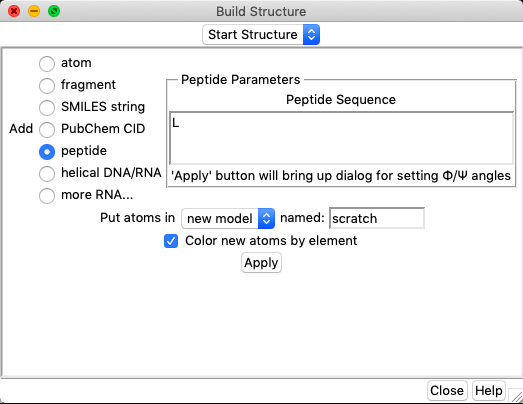Screen dimensions: 523x404
Task: Click the Close button
Action: click(x=447, y=390)
